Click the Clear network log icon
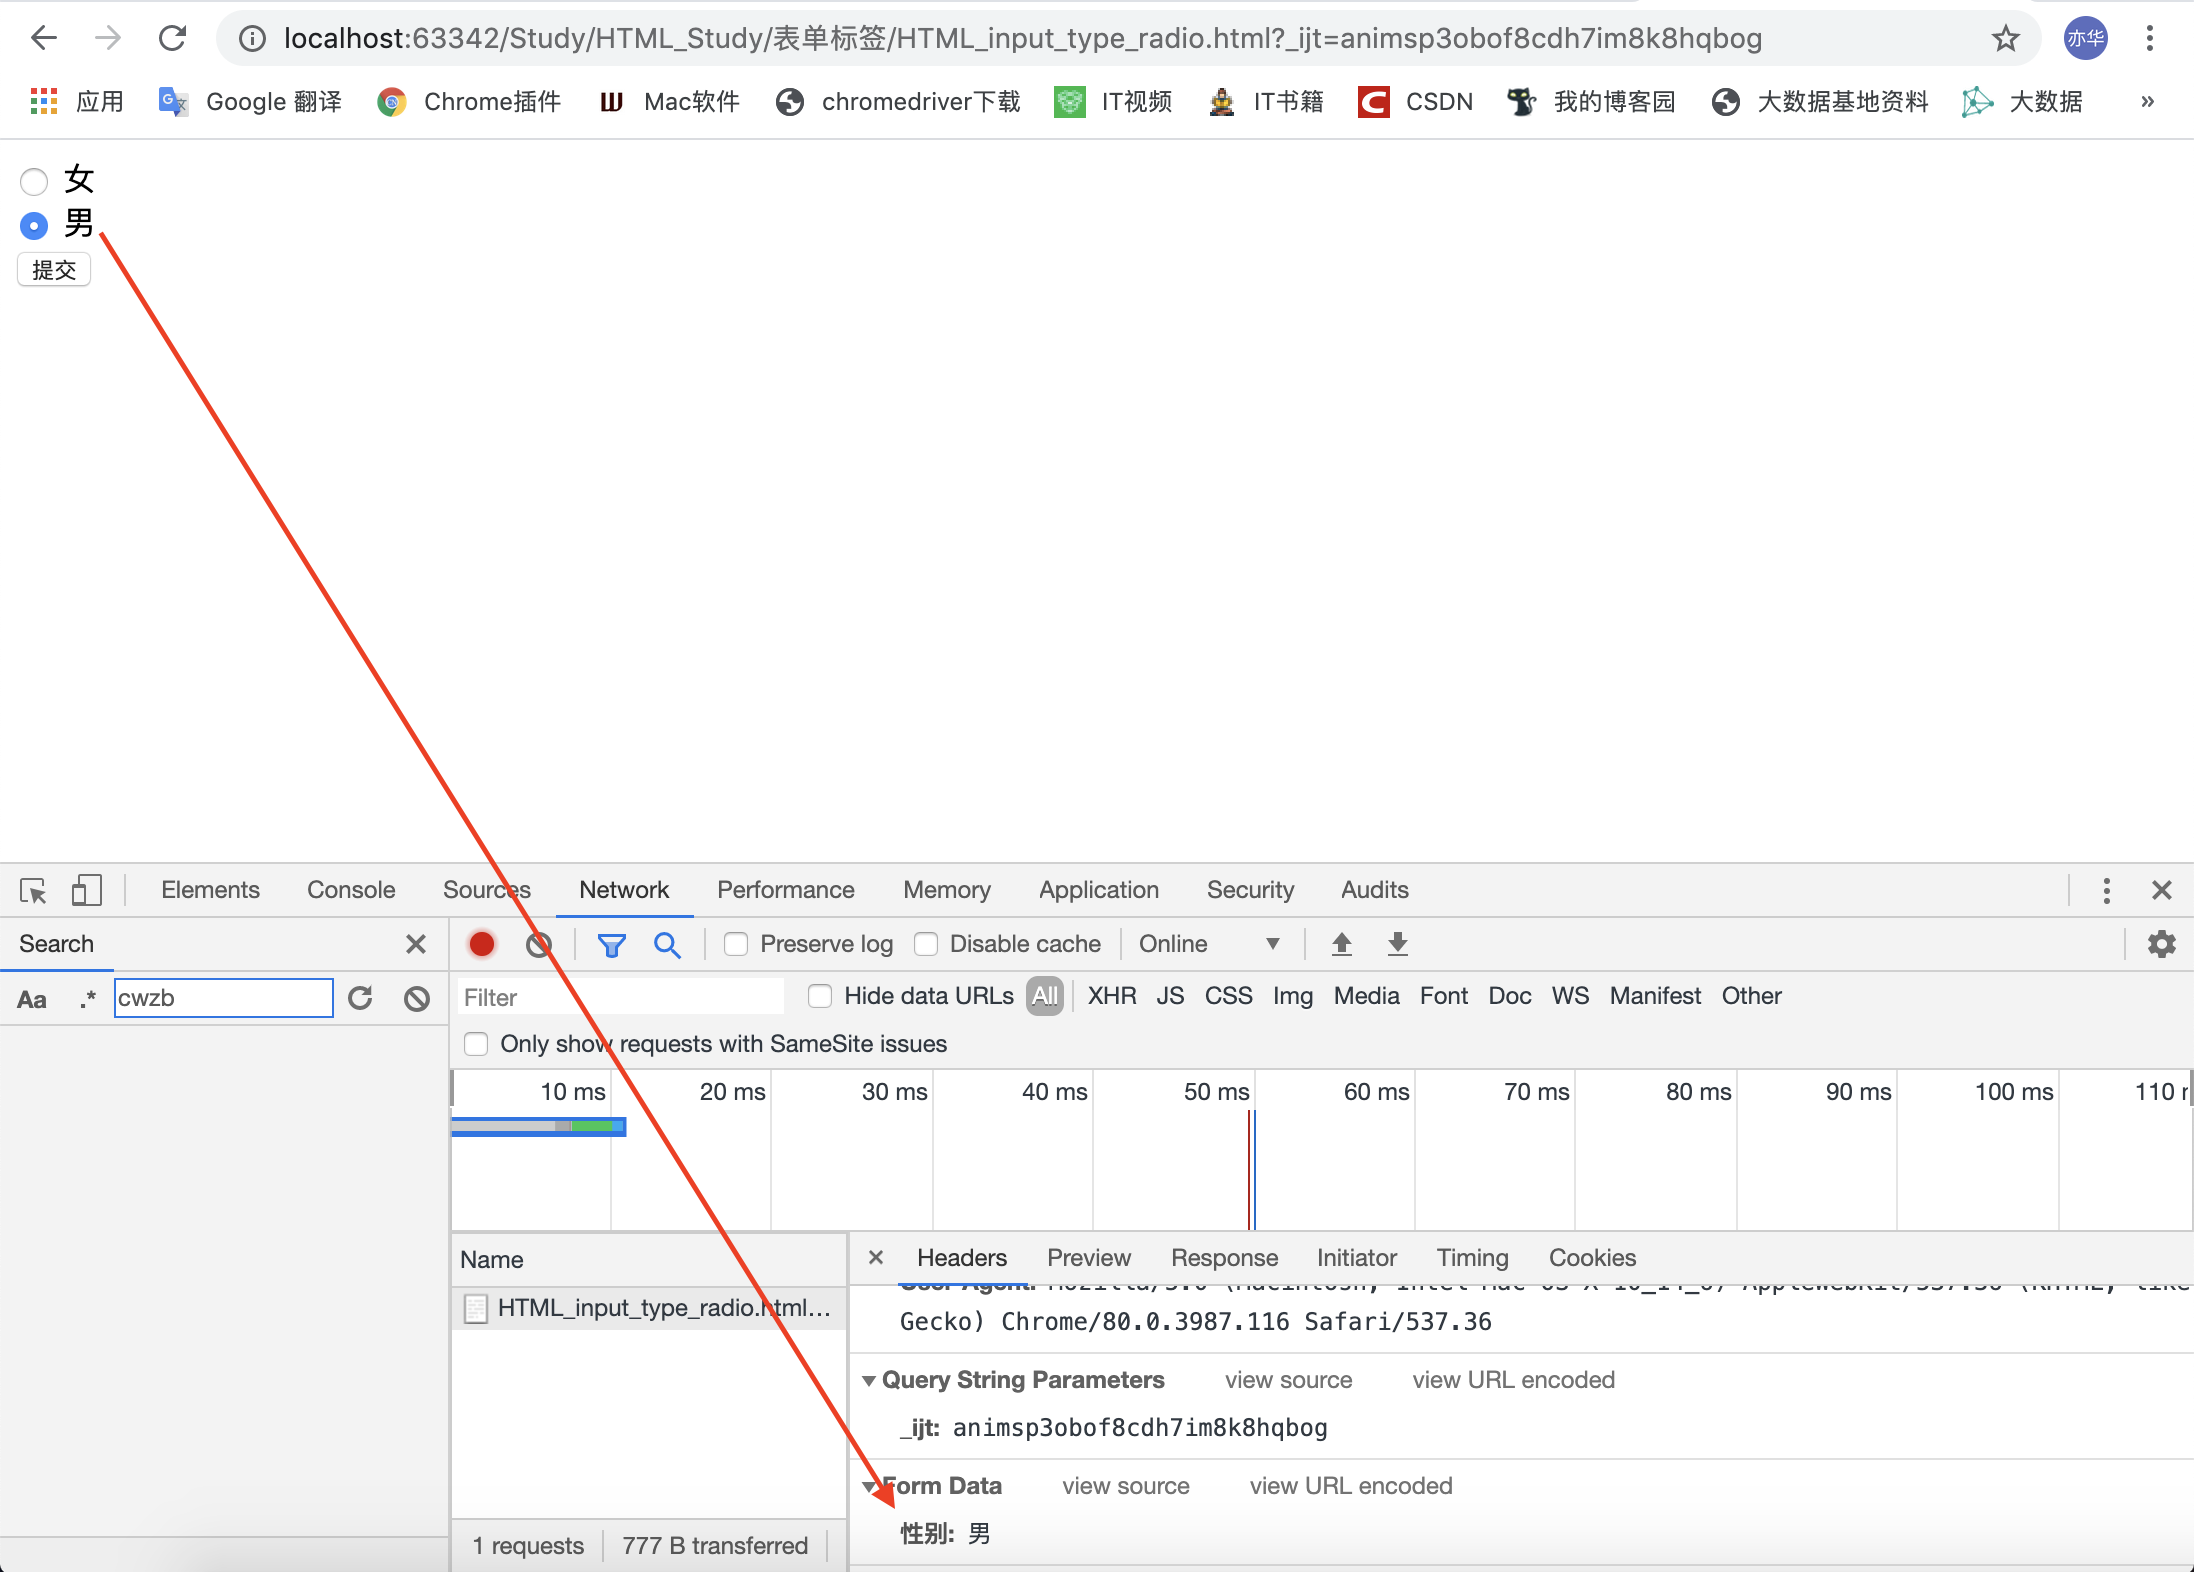Screen dimensions: 2194x1572 coord(539,944)
